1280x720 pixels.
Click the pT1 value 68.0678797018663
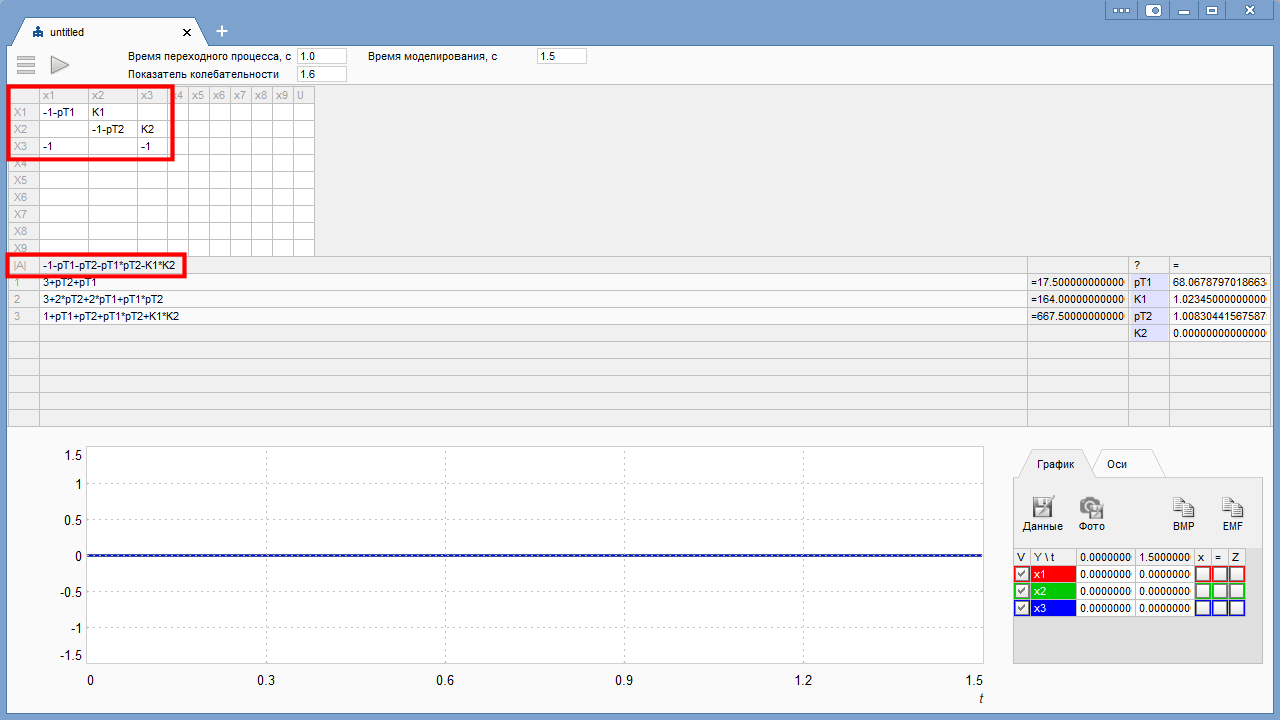[1220, 282]
